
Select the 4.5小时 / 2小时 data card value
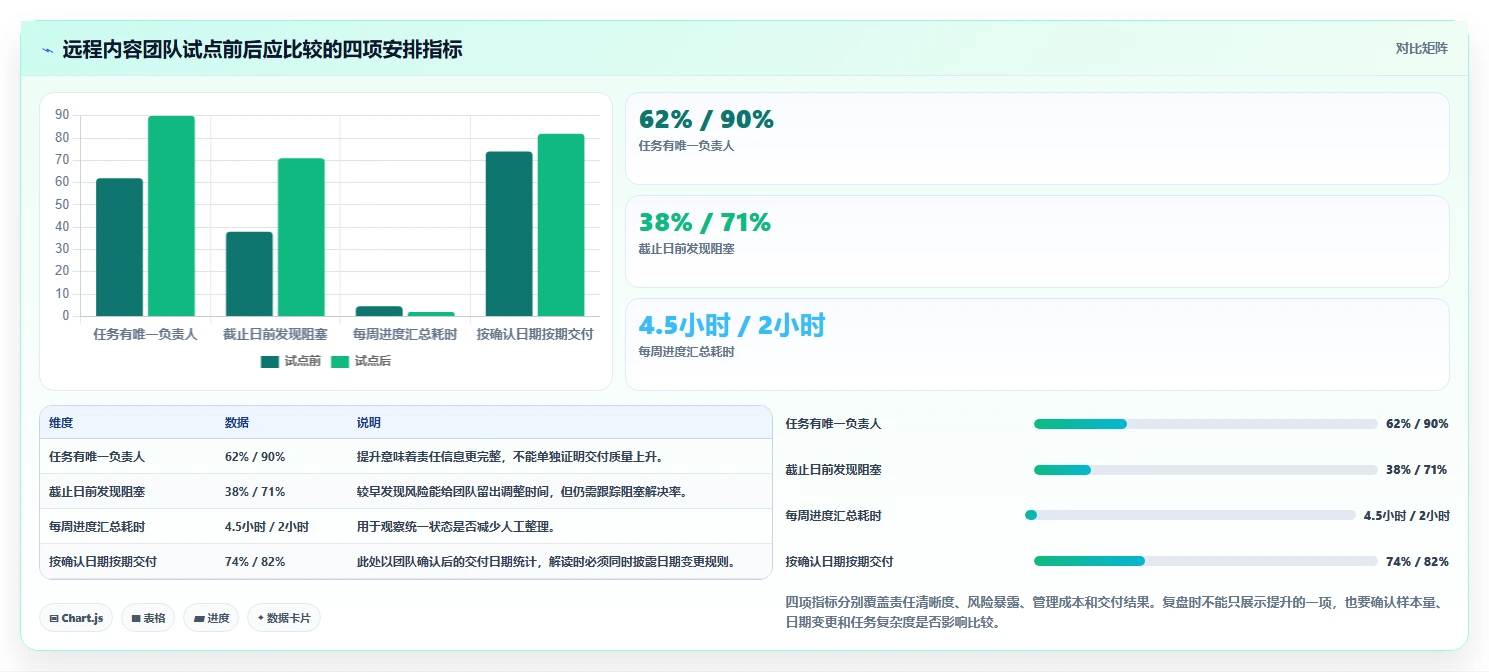pyautogui.click(x=732, y=325)
